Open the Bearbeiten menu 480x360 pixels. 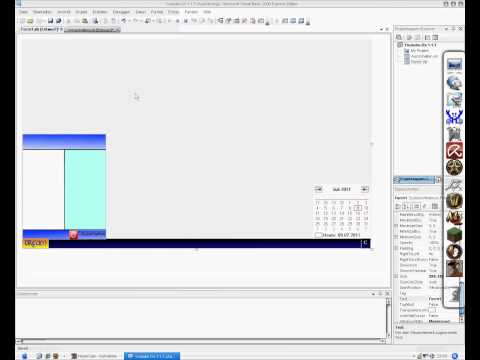(42, 12)
